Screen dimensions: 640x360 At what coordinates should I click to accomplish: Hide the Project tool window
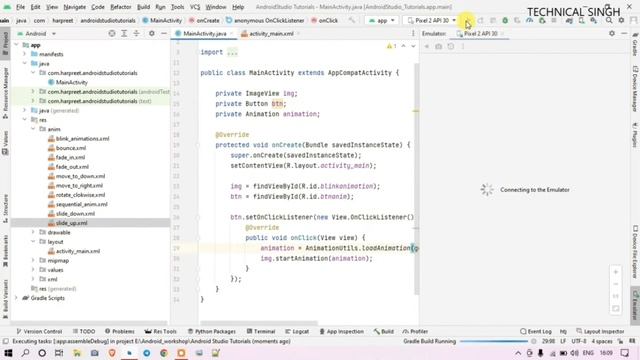point(164,33)
